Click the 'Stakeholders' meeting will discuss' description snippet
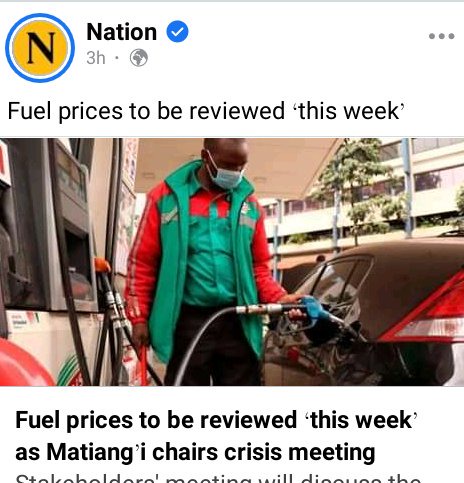This screenshot has height=483, width=464. point(218,478)
